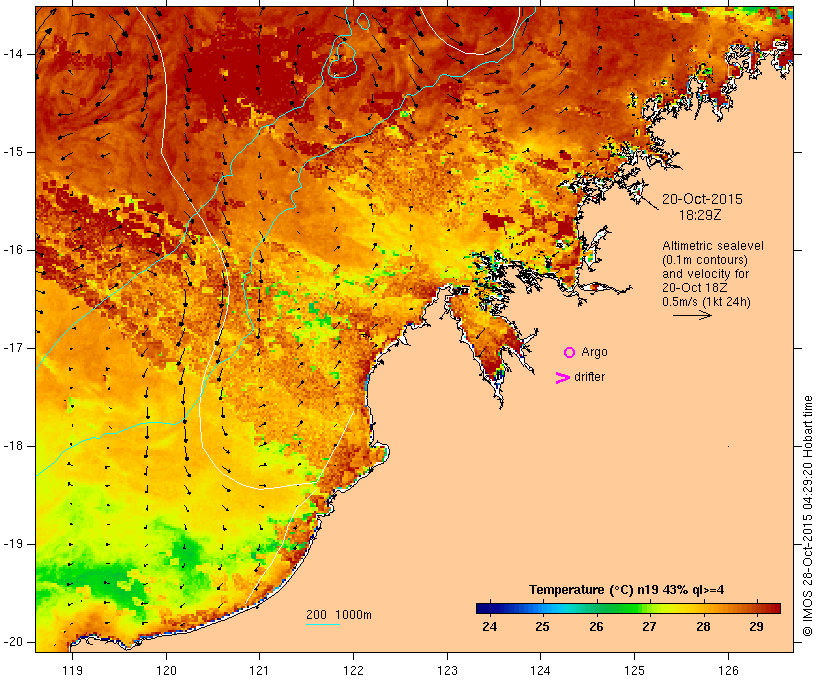Click the IMOS copyright timestamp text
The image size is (820, 680).
(808, 516)
